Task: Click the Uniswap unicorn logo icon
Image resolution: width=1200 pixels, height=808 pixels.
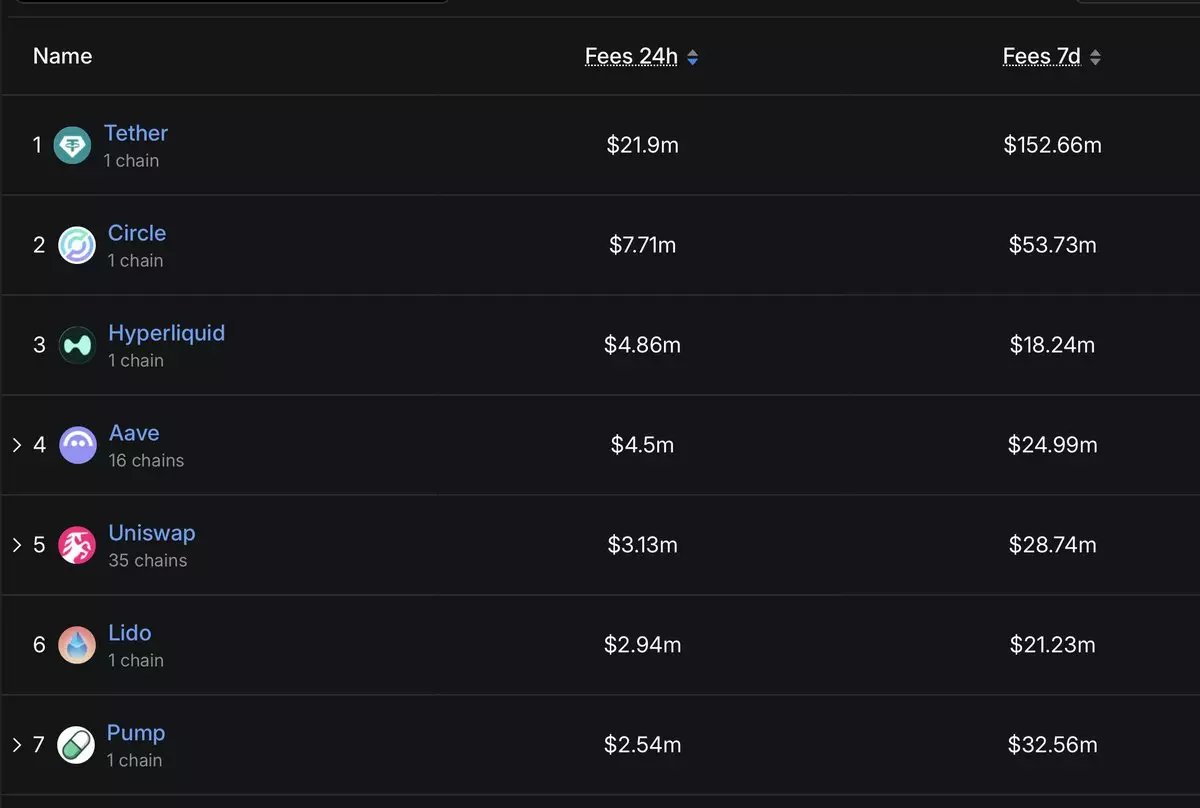Action: click(x=77, y=545)
